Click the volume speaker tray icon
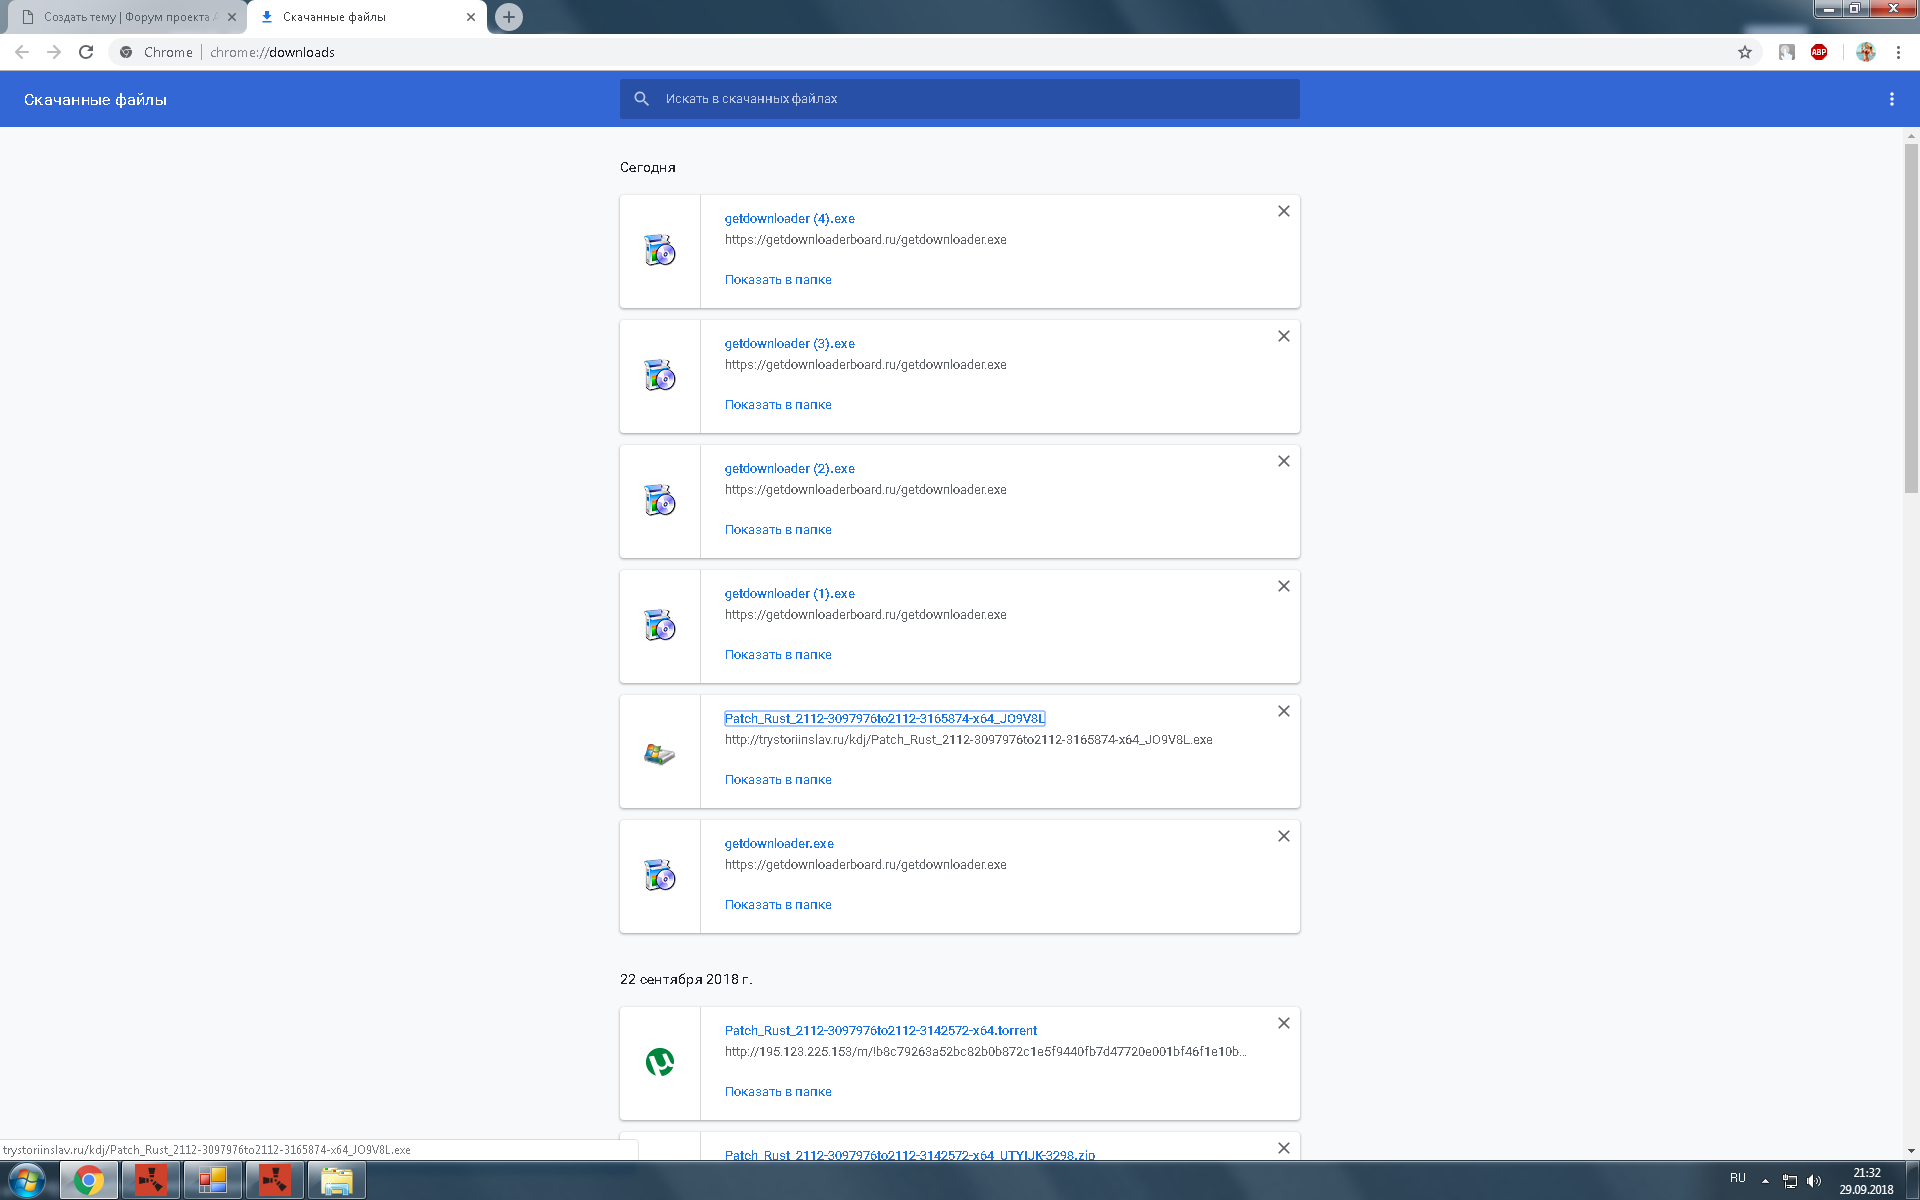Image resolution: width=1920 pixels, height=1200 pixels. 1814,1181
